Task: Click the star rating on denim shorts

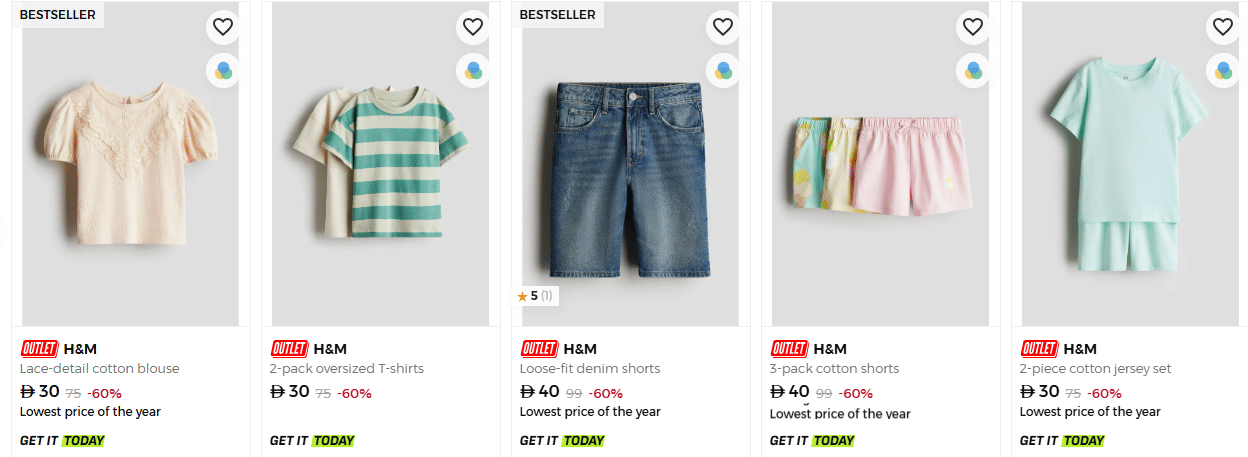Action: pos(534,296)
